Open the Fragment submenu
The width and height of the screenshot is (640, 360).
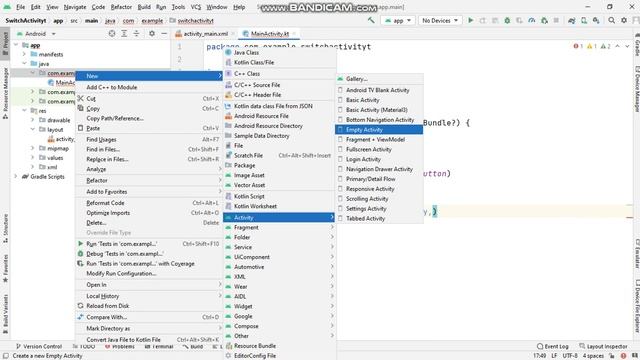coord(280,227)
